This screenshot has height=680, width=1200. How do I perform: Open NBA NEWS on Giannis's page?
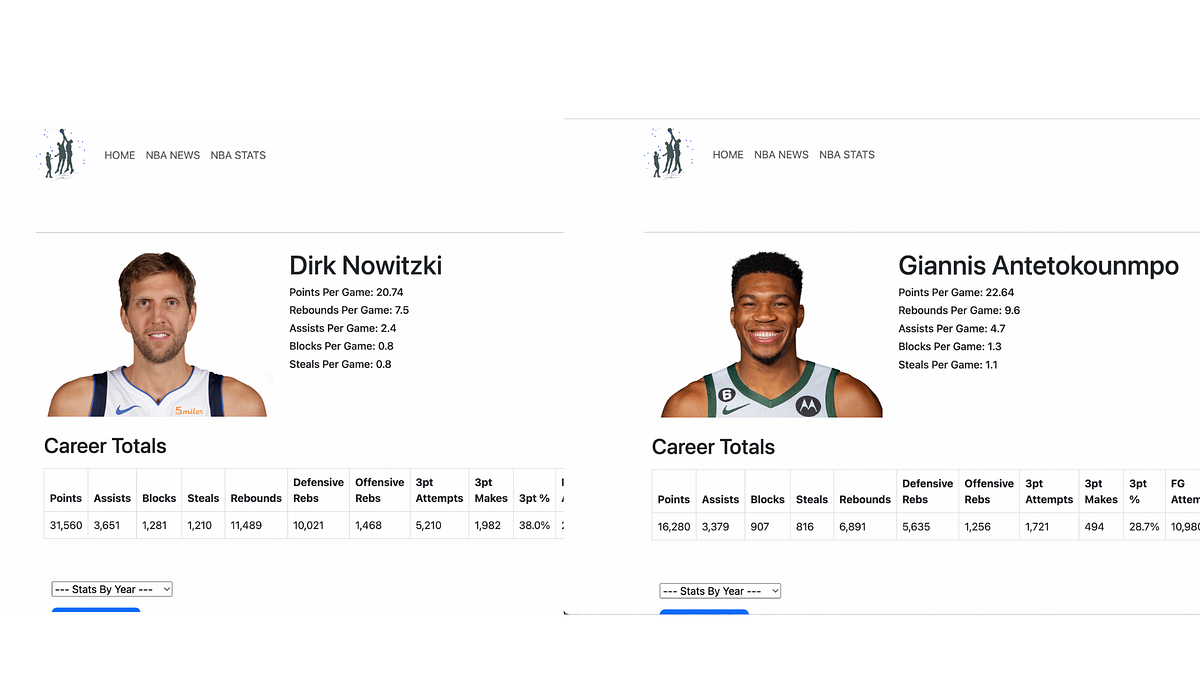tap(781, 155)
